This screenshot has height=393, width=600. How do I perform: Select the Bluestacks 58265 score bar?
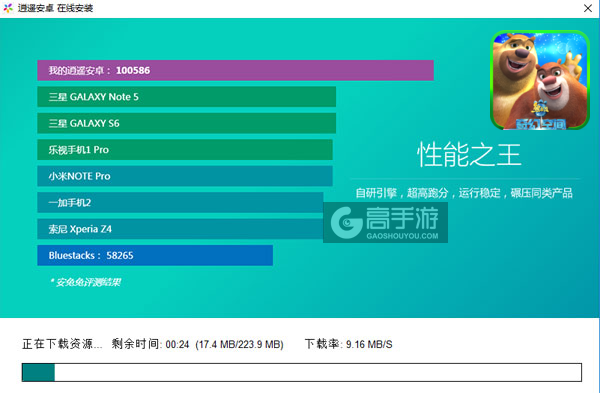(x=155, y=255)
